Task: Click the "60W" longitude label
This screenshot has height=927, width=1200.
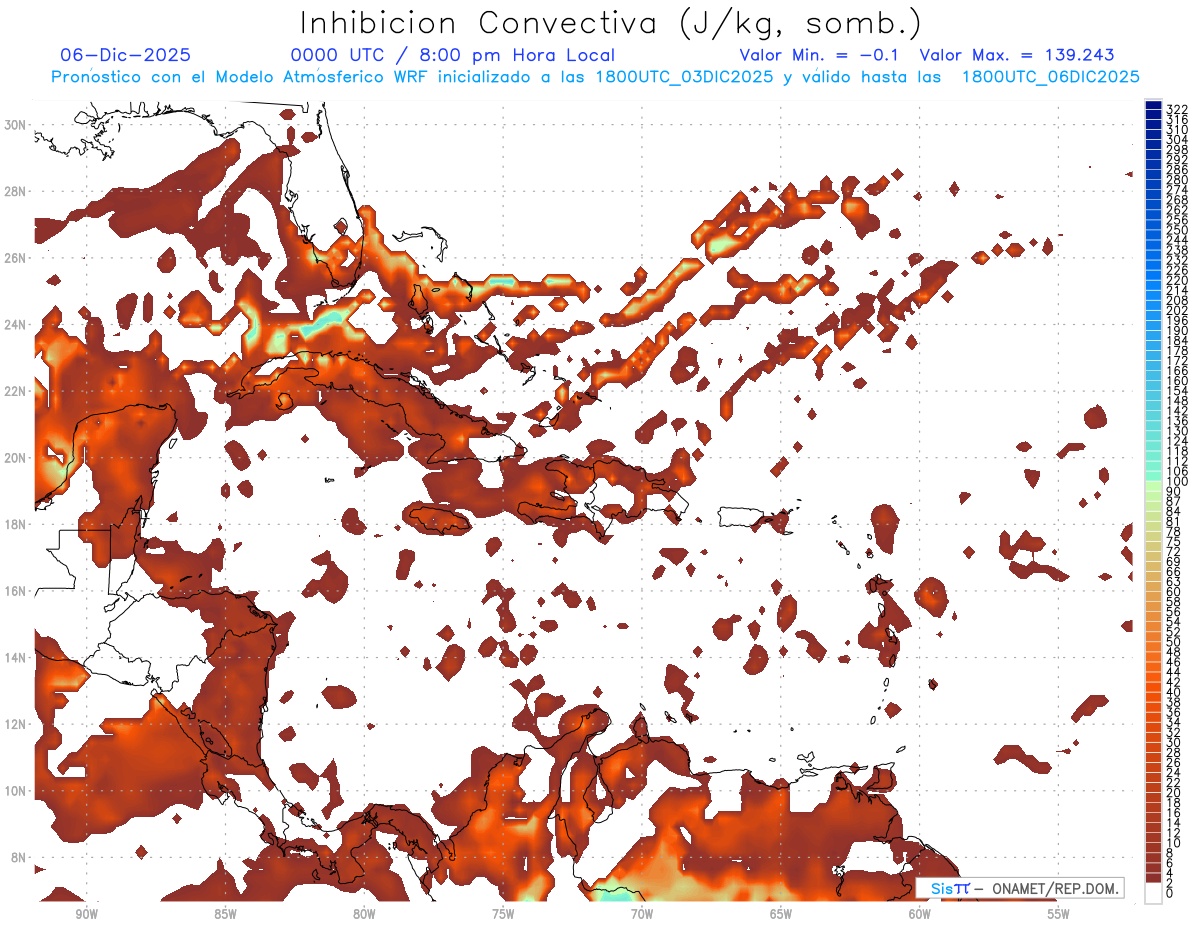Action: pyautogui.click(x=920, y=914)
